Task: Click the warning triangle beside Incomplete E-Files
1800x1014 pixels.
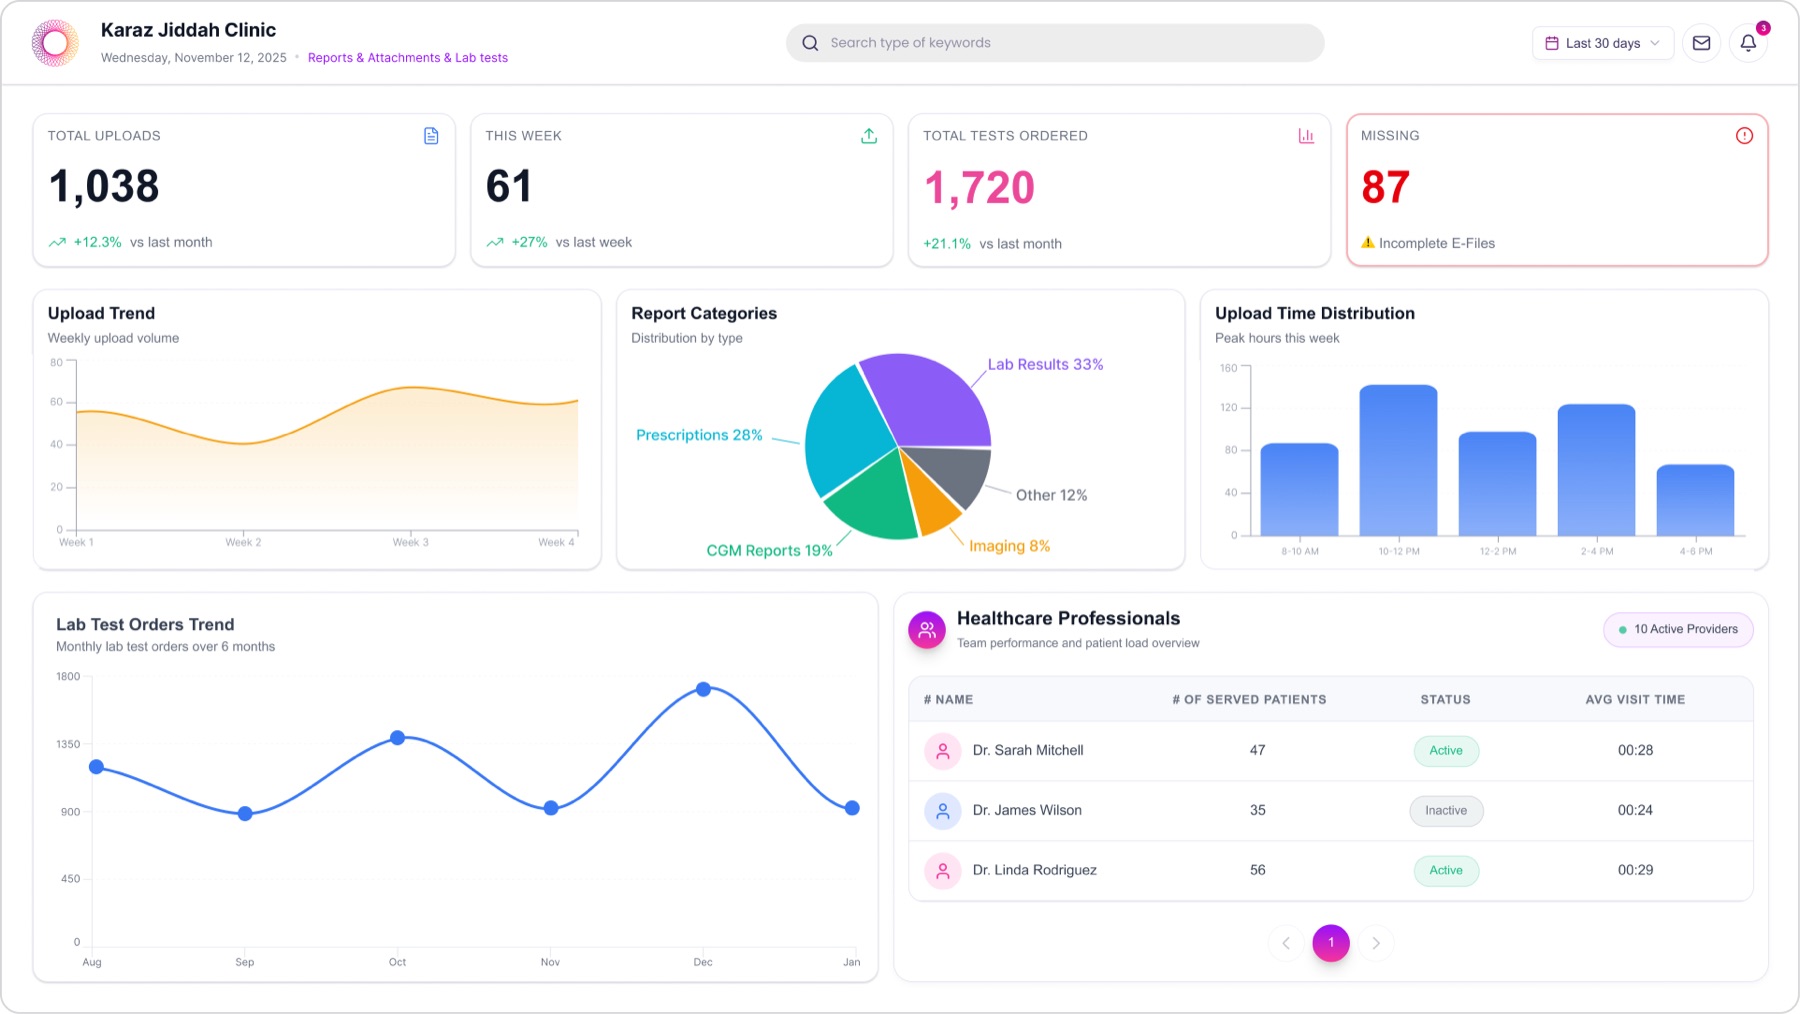Action: point(1368,242)
